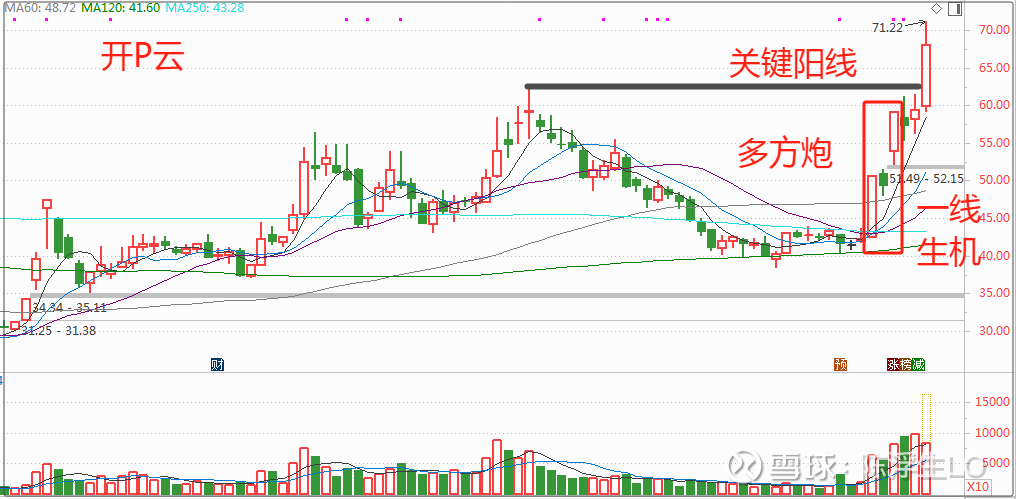Click the 榜 ranking marker icon
Screen dimensions: 1016x499
[904, 364]
